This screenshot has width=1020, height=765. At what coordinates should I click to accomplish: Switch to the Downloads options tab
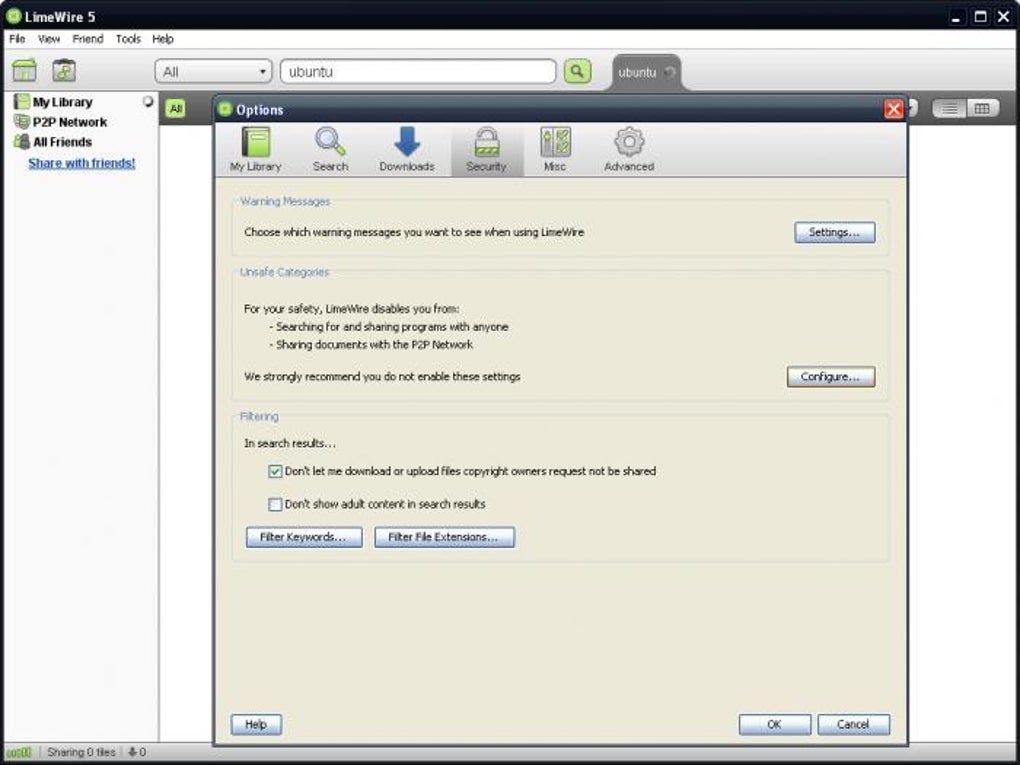pos(407,149)
